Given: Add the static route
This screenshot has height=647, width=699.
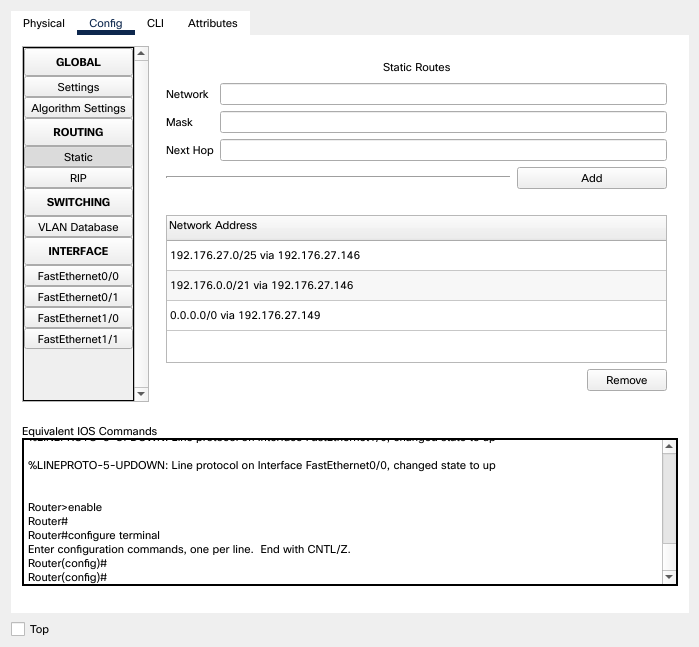Looking at the screenshot, I should click(x=592, y=178).
